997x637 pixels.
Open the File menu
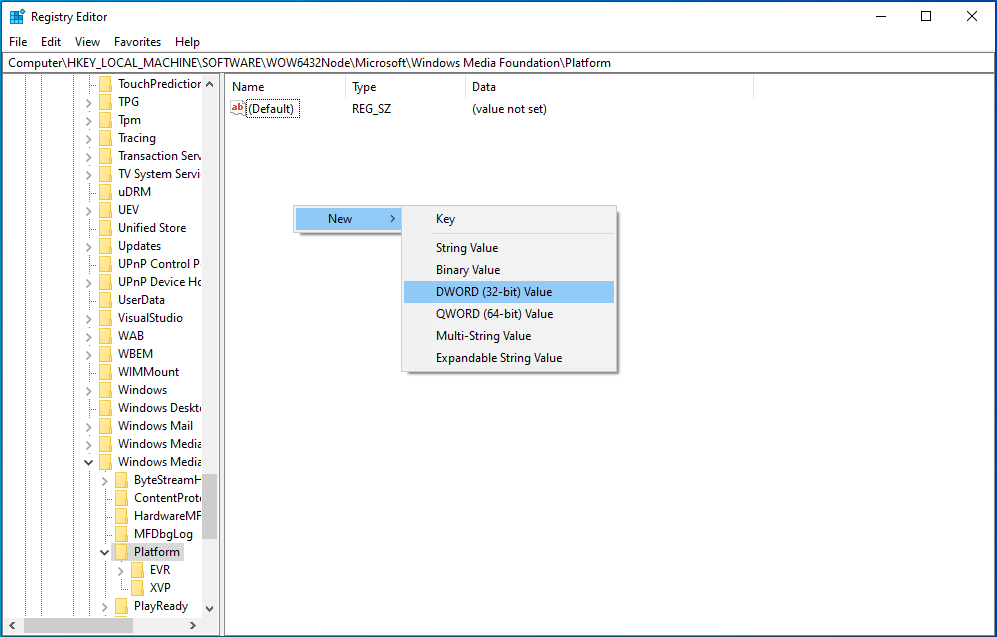pyautogui.click(x=18, y=42)
